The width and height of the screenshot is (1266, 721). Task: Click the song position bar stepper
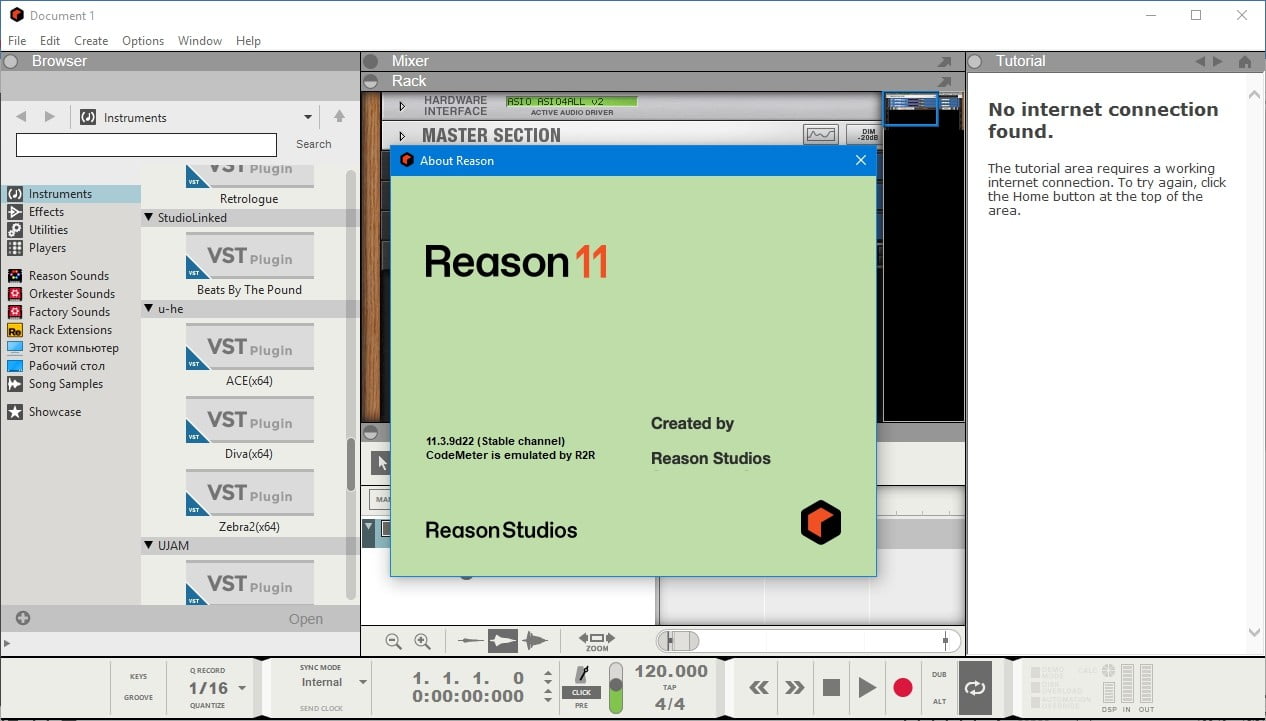[x=547, y=677]
